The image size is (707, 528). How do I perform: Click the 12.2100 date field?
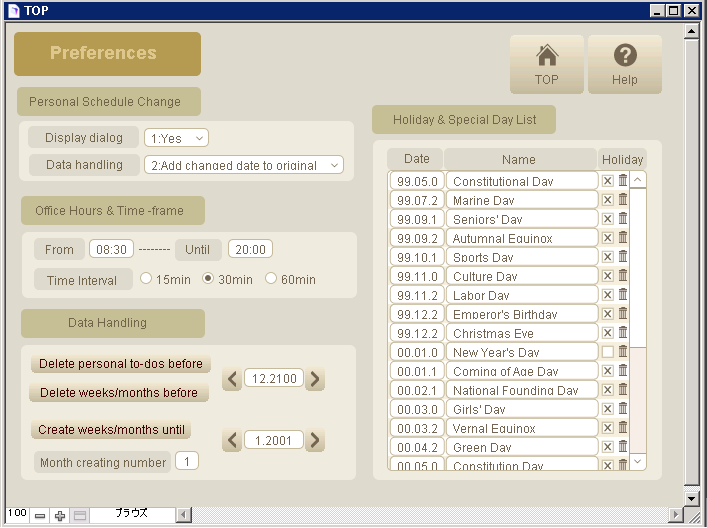pos(274,378)
